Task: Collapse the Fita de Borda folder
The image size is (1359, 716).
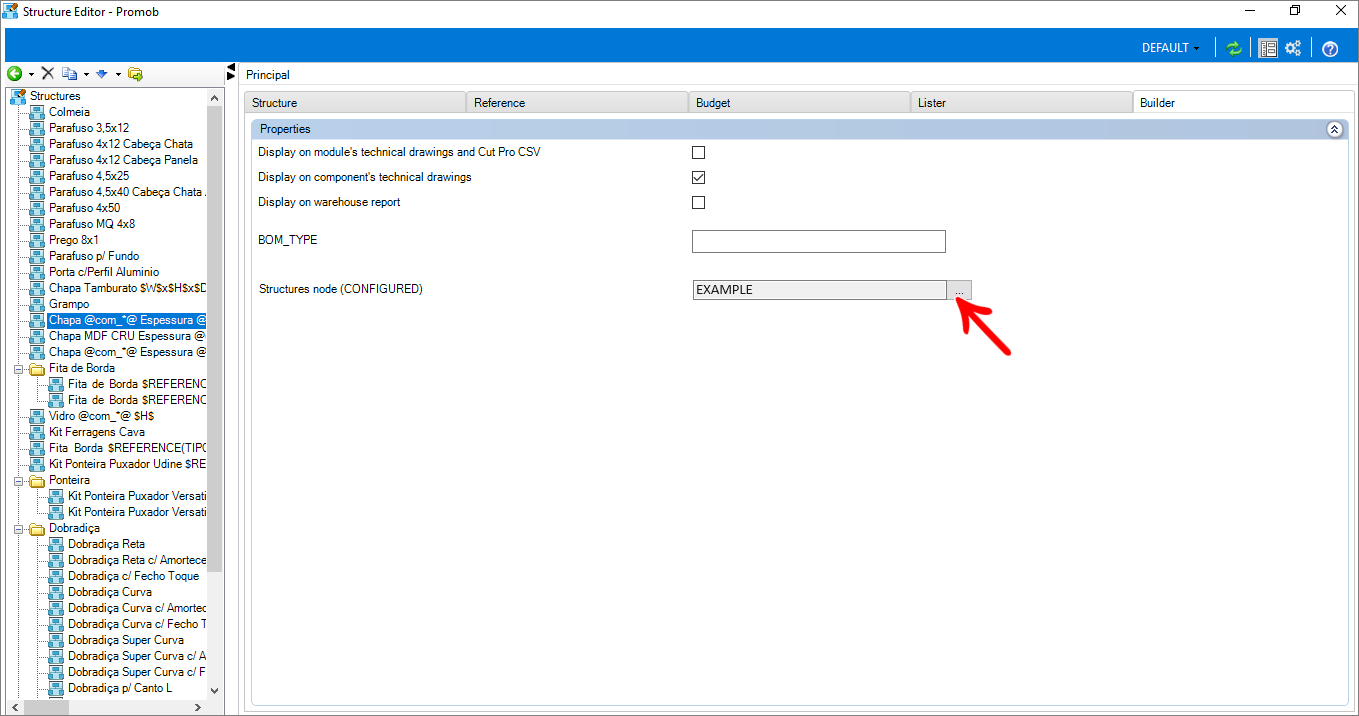Action: tap(18, 368)
